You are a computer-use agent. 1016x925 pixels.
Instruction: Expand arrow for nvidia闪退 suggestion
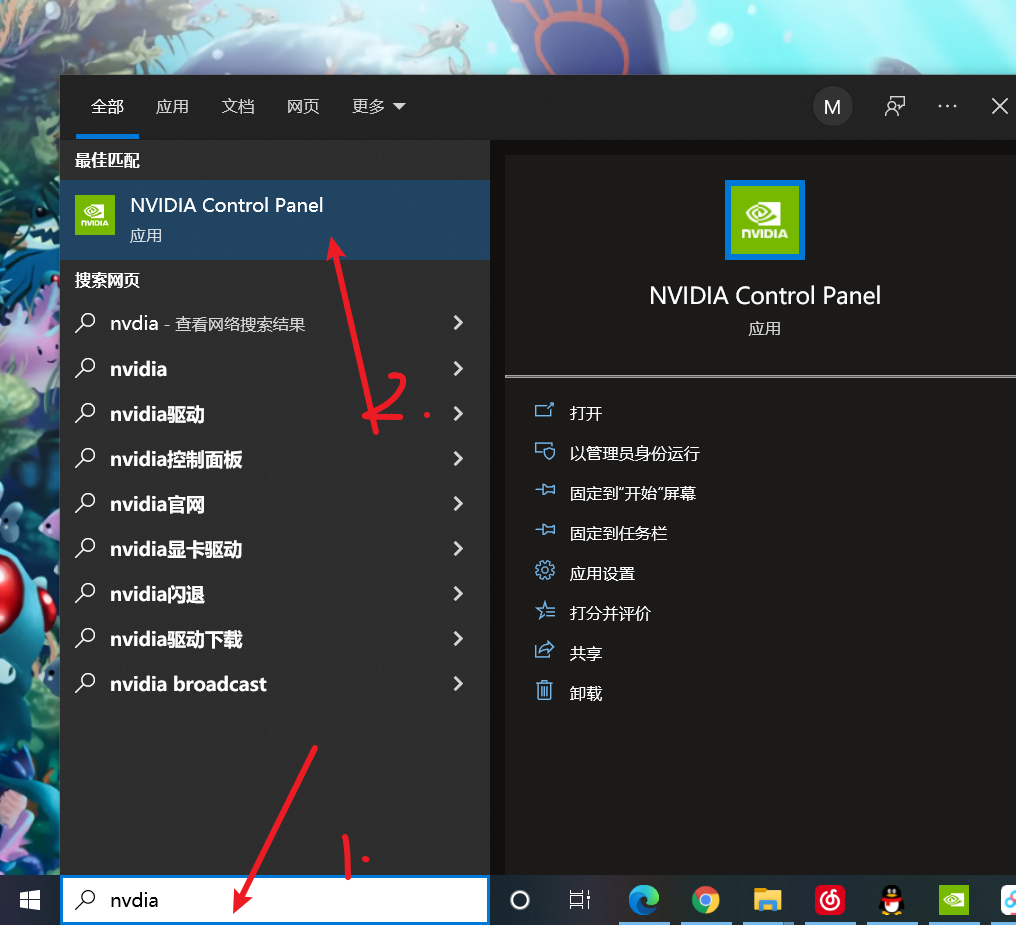pos(458,593)
